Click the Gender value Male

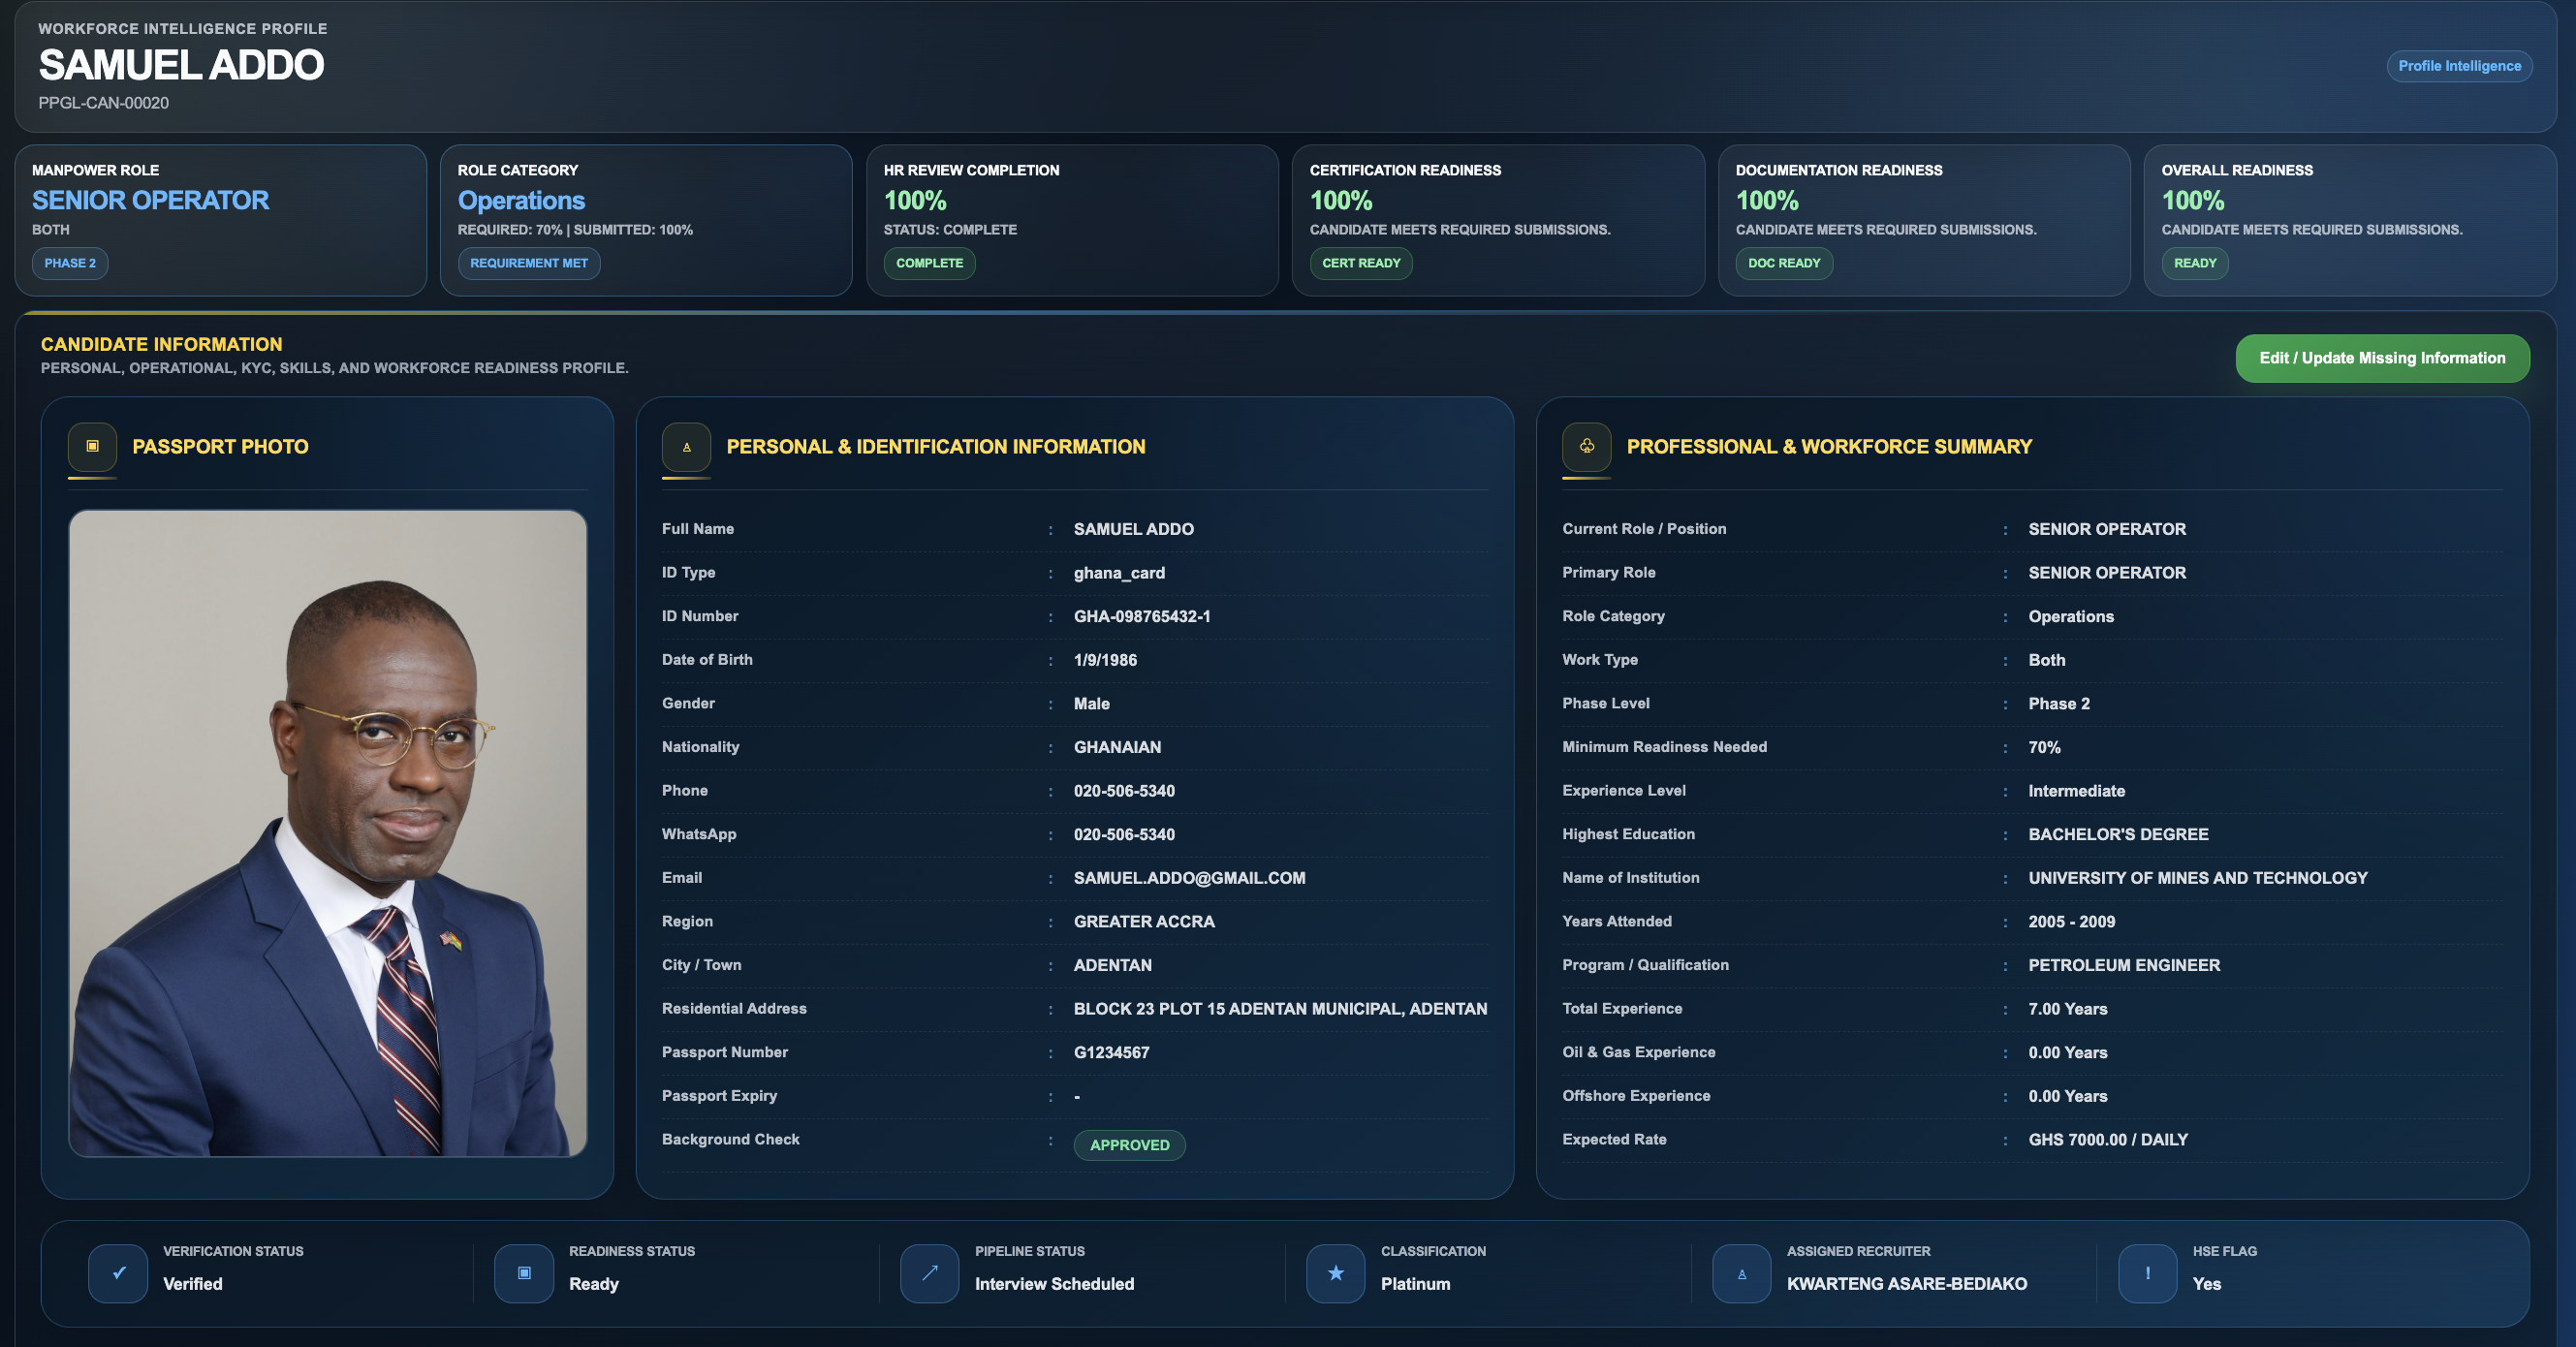point(1091,704)
